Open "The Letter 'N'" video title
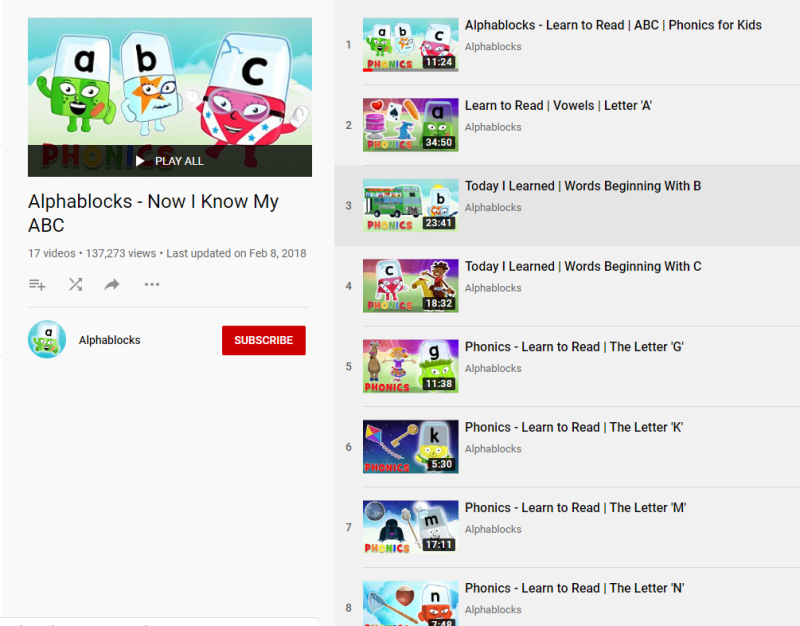Screen dimensions: 800x626 (574, 588)
